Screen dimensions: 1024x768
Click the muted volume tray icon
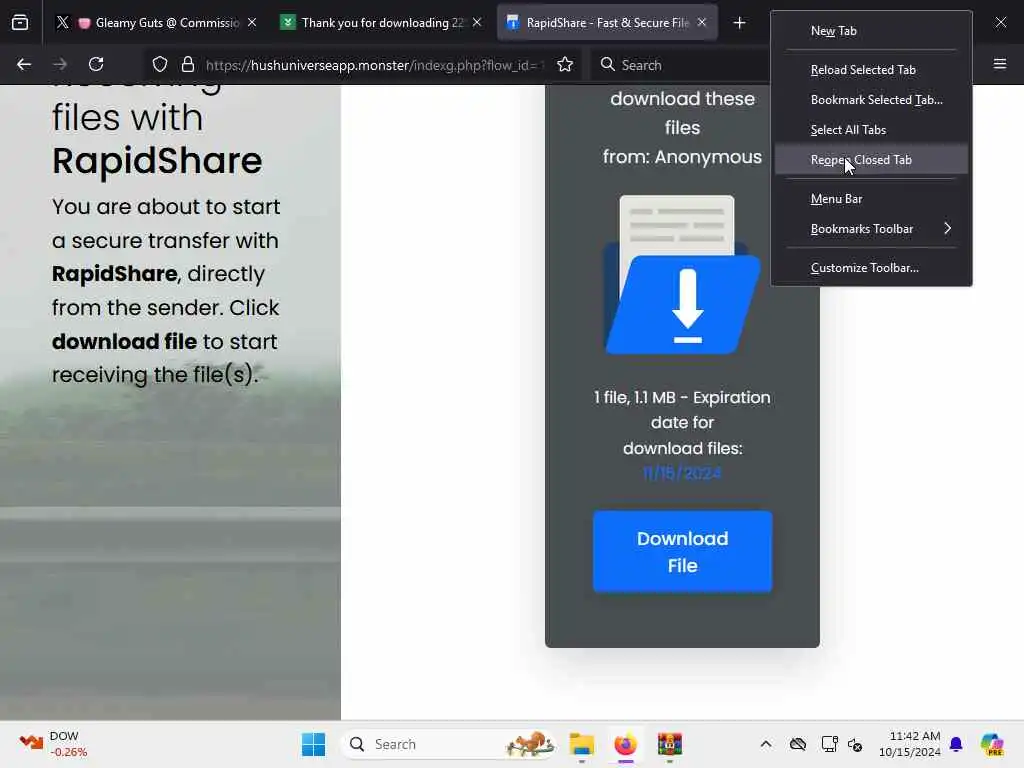(855, 744)
